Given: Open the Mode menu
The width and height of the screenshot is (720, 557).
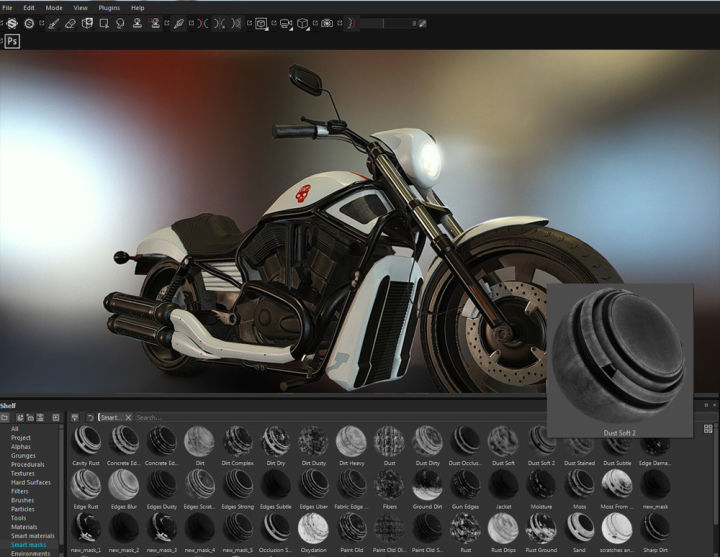Looking at the screenshot, I should point(53,7).
